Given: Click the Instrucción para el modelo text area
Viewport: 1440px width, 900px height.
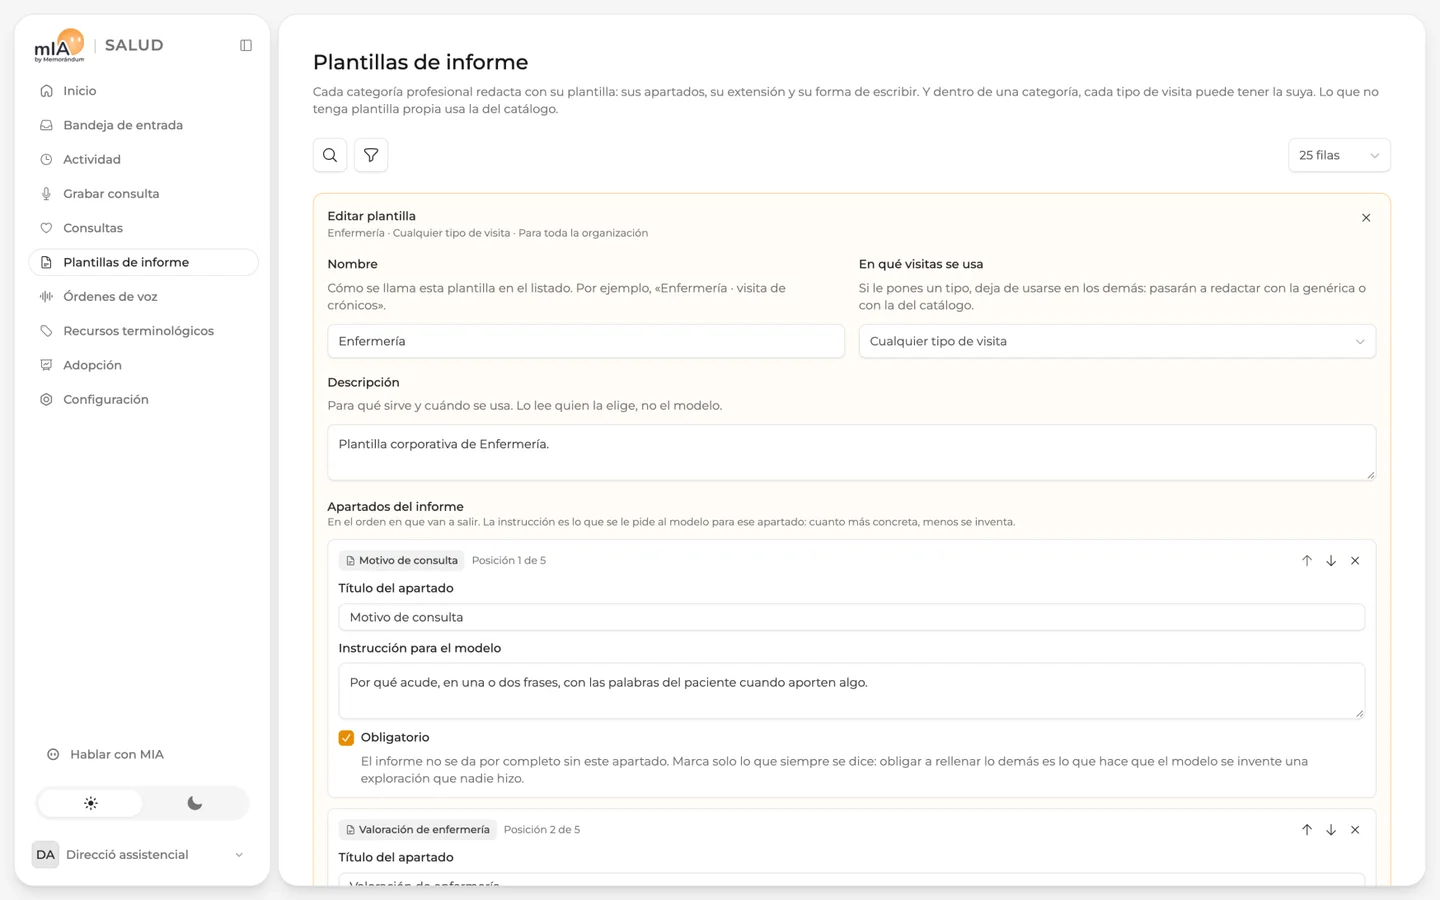Looking at the screenshot, I should 852,691.
